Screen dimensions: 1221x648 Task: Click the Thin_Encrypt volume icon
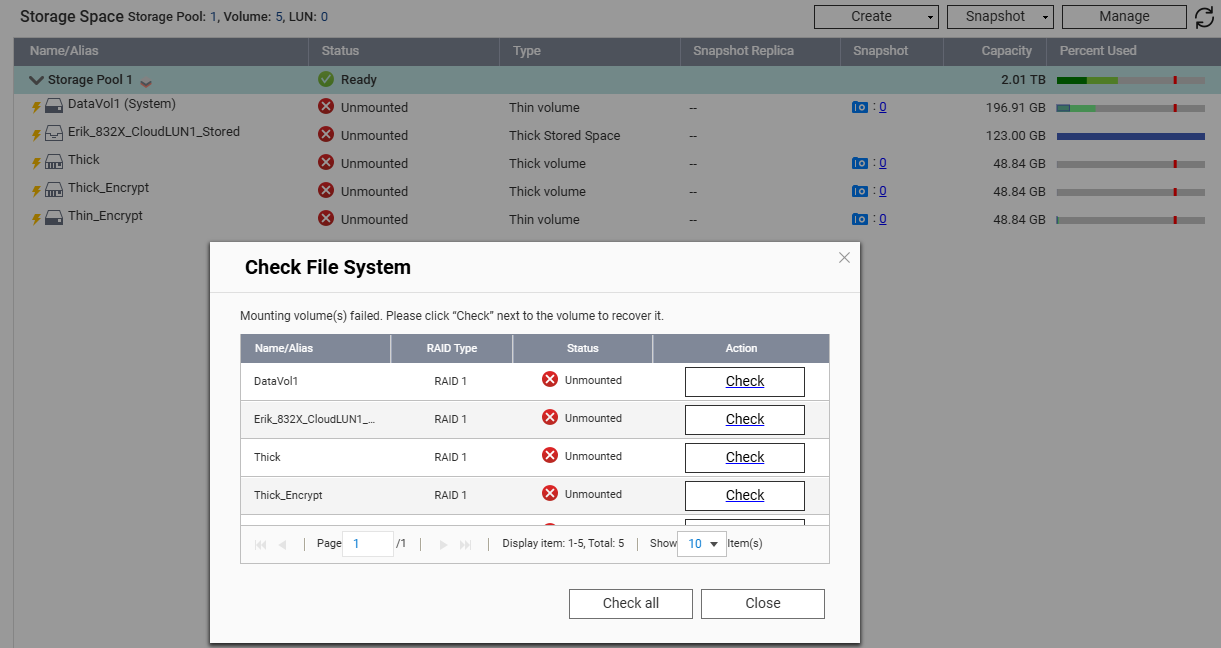click(x=54, y=217)
